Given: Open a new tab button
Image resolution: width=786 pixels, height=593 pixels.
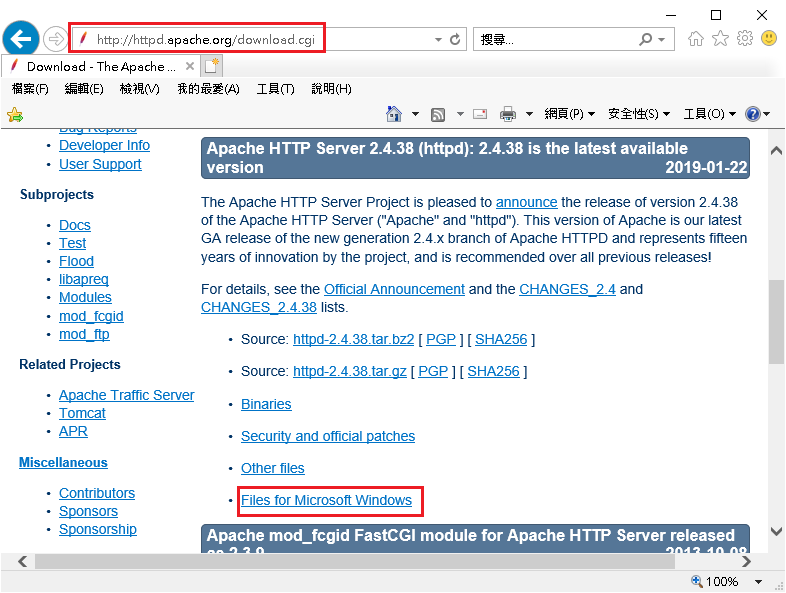Looking at the screenshot, I should 212,66.
